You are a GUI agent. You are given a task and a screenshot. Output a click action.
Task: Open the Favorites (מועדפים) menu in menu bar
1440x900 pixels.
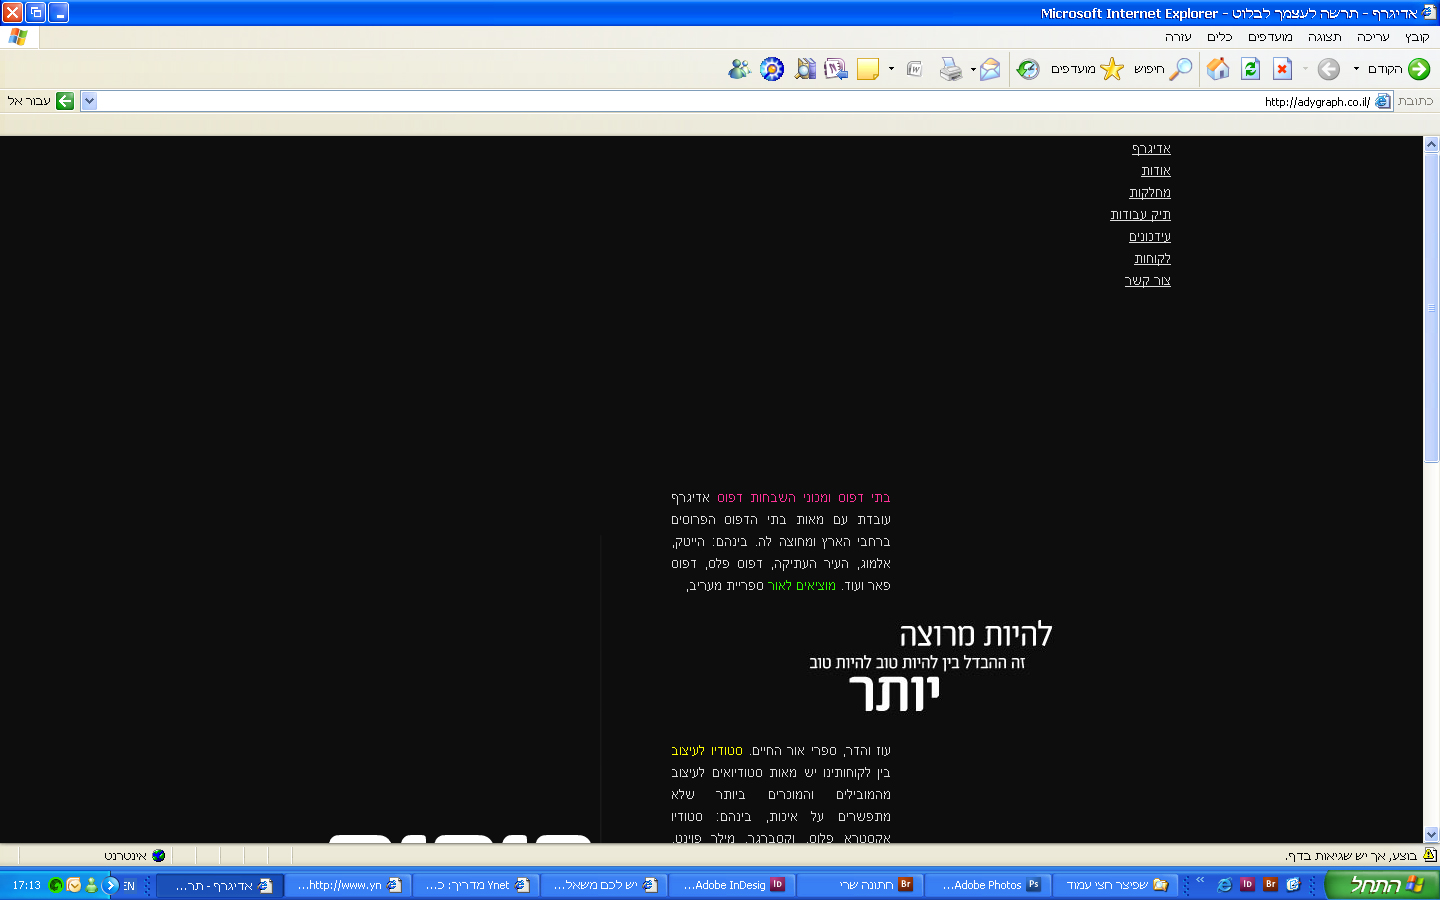tap(1270, 37)
